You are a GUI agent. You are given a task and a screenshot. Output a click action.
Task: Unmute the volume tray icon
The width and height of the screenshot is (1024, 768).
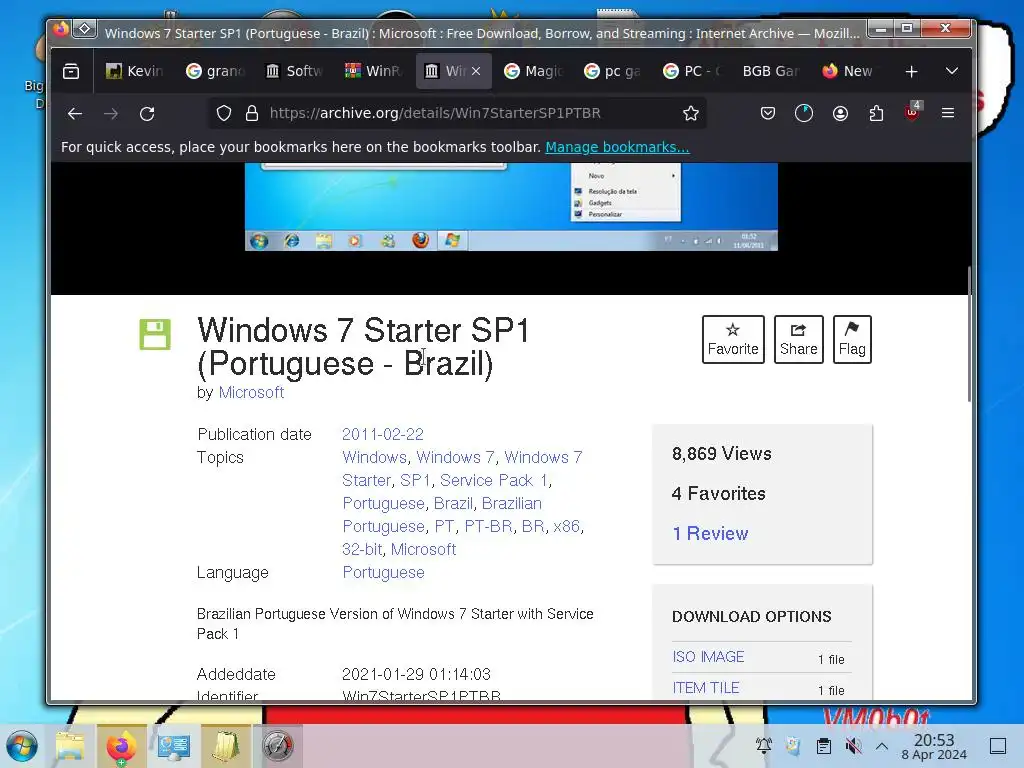[853, 746]
